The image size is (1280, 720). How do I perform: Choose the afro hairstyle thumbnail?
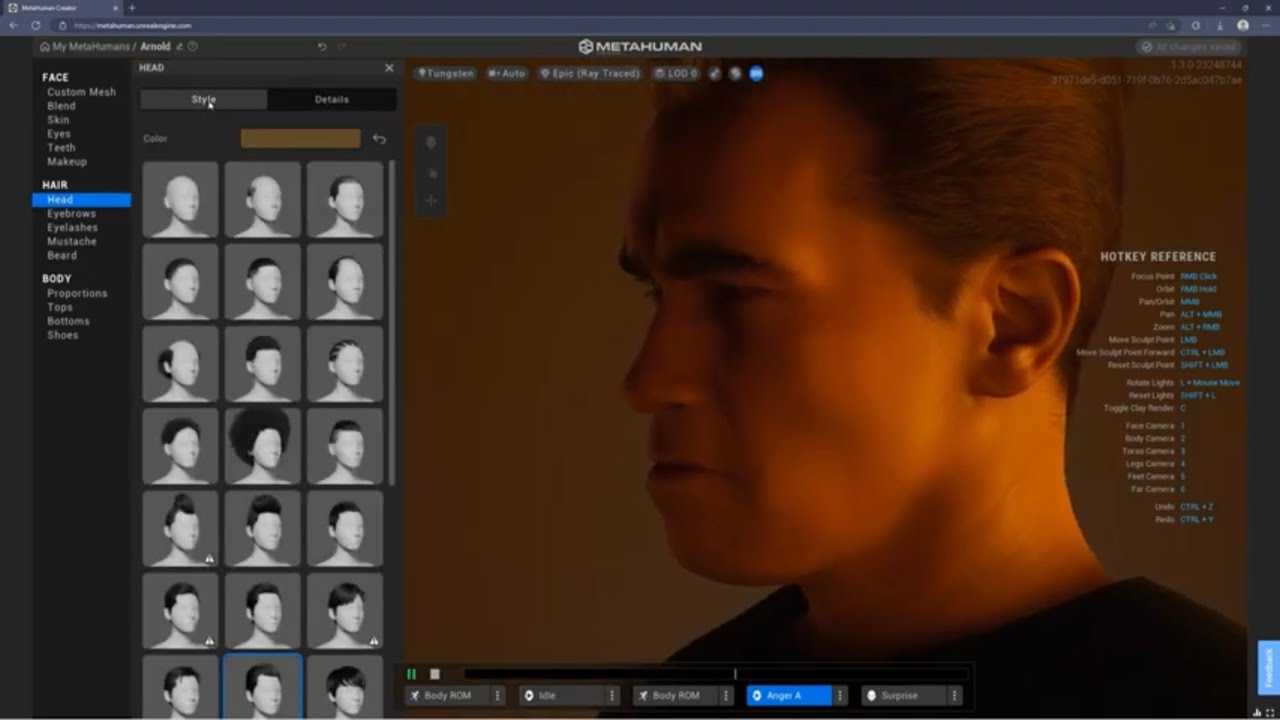(262, 446)
